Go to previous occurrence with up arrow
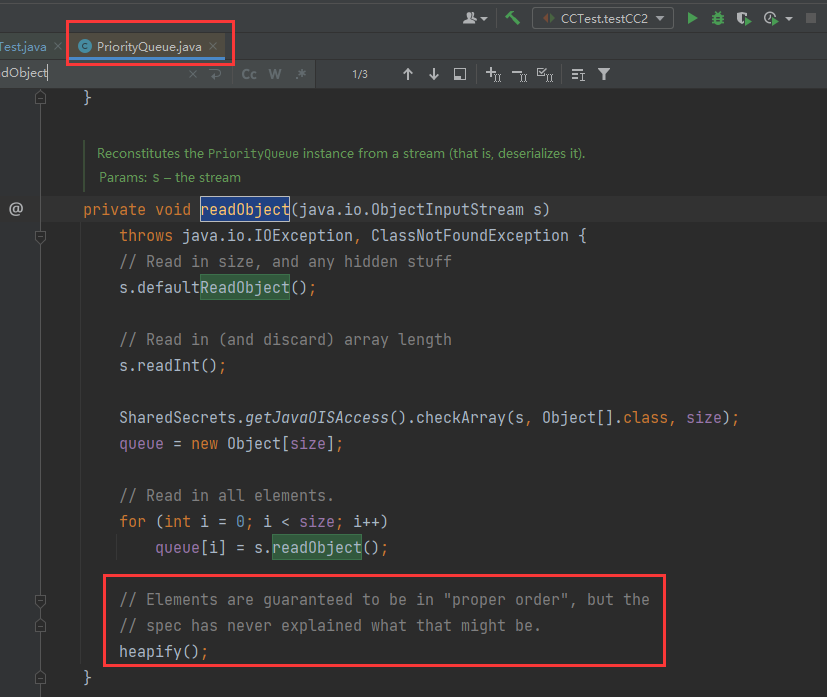Image resolution: width=827 pixels, height=697 pixels. point(408,74)
